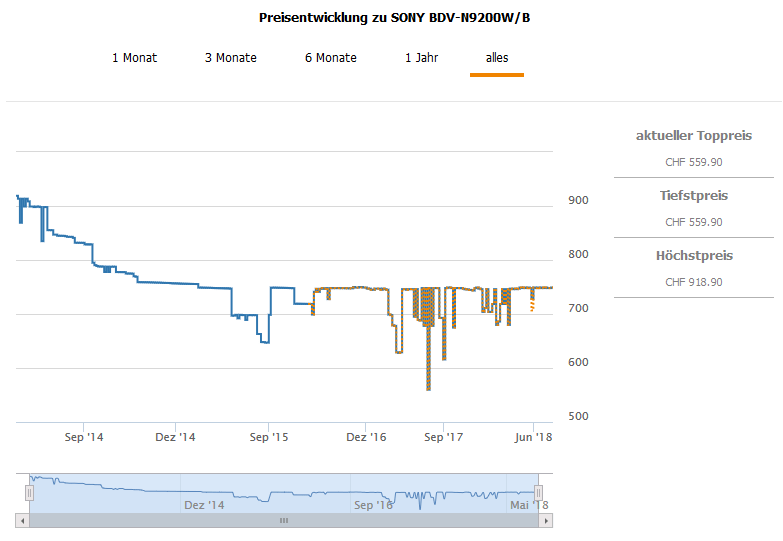Click the Dez '16 x-axis label
Screen dimensions: 783x541
[x=366, y=437]
